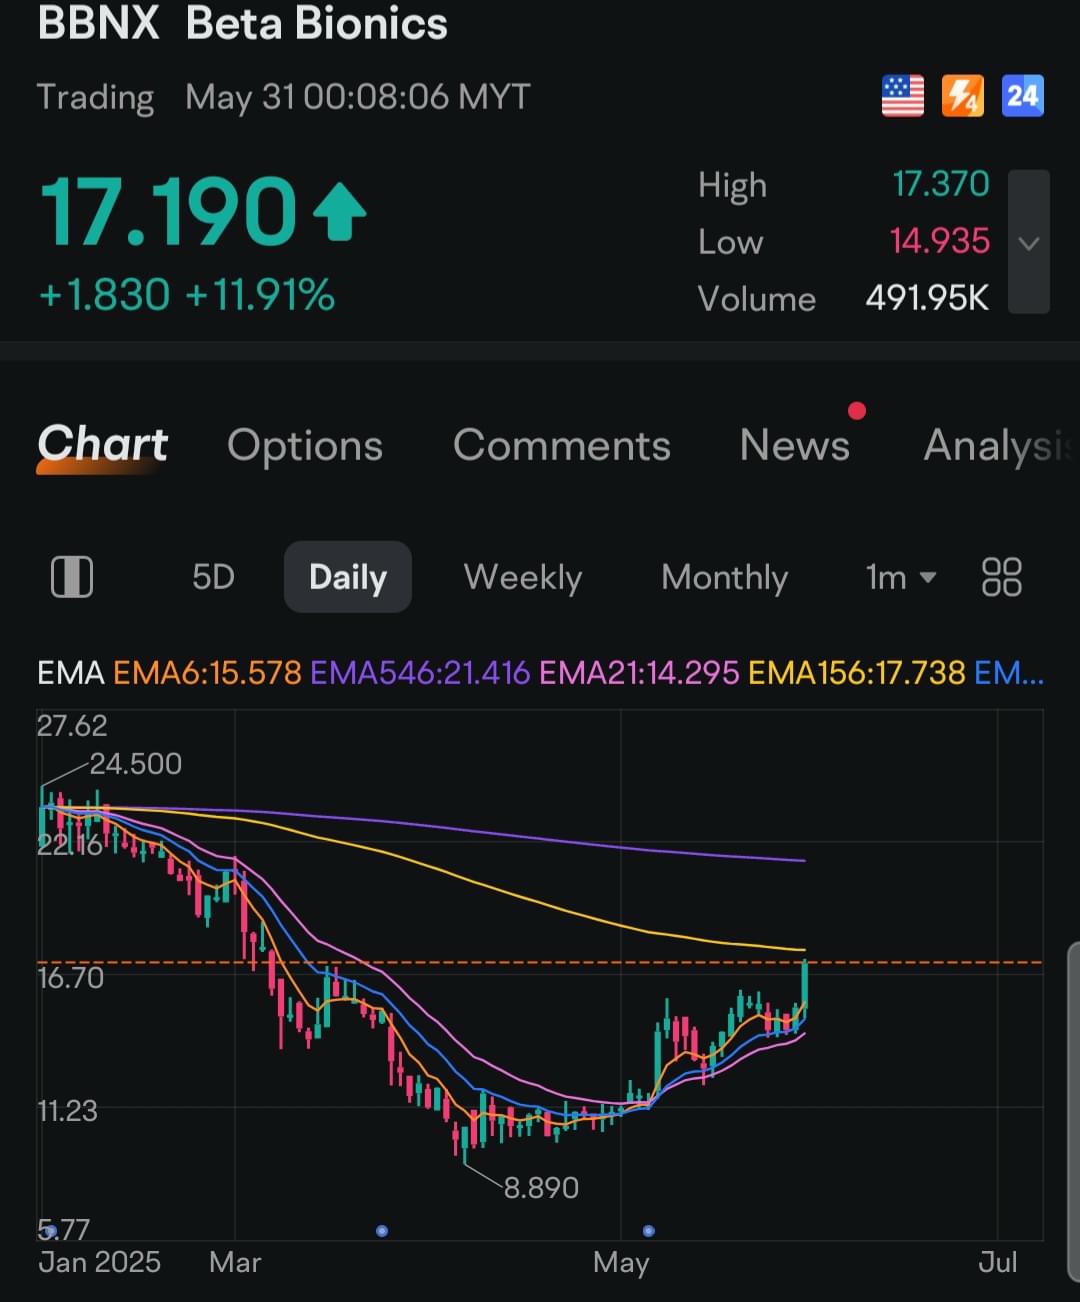This screenshot has height=1302, width=1080.
Task: Tap the Jul date axis label
Action: [997, 1262]
